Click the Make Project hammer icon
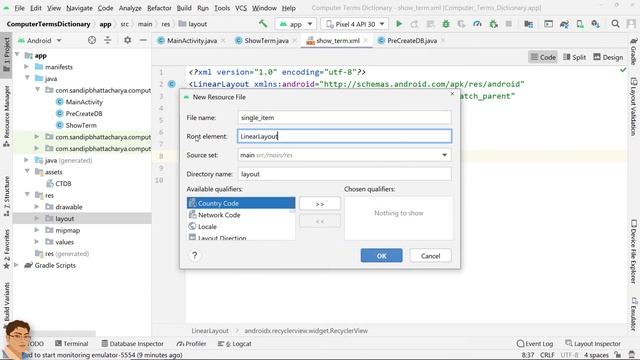 click(263, 24)
